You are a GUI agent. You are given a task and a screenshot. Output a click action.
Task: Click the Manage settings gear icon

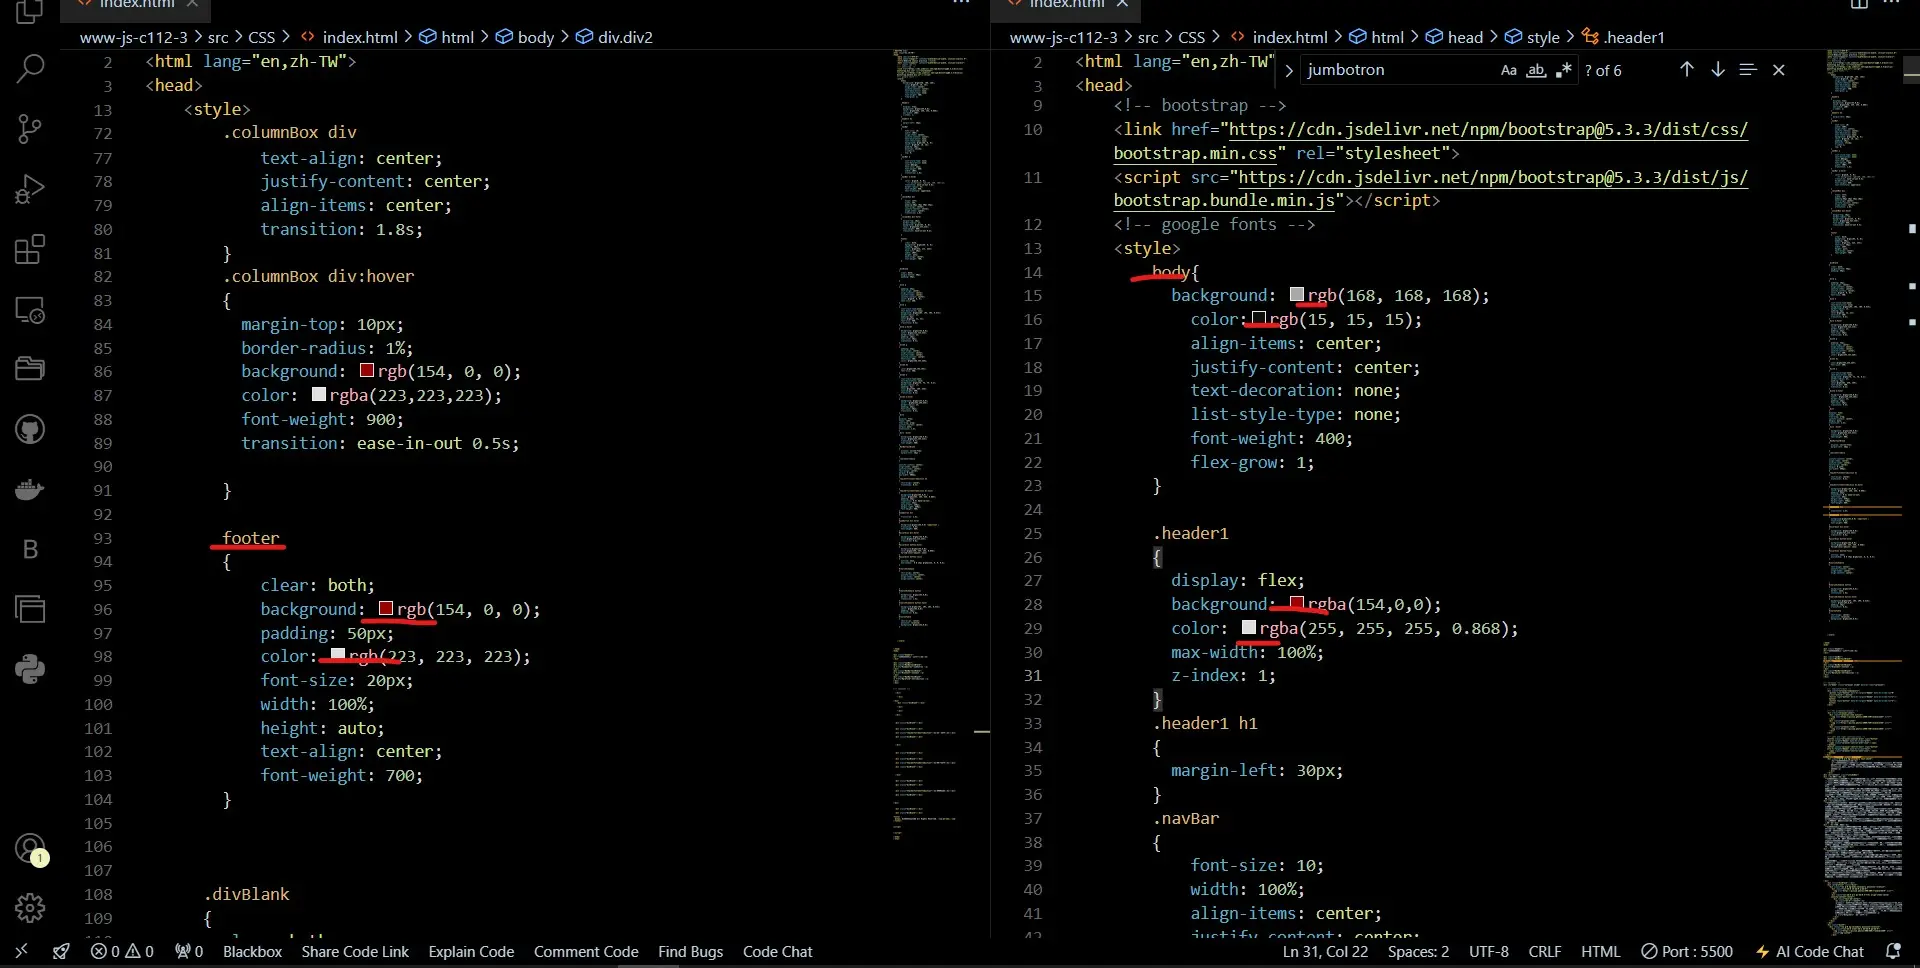pos(30,908)
